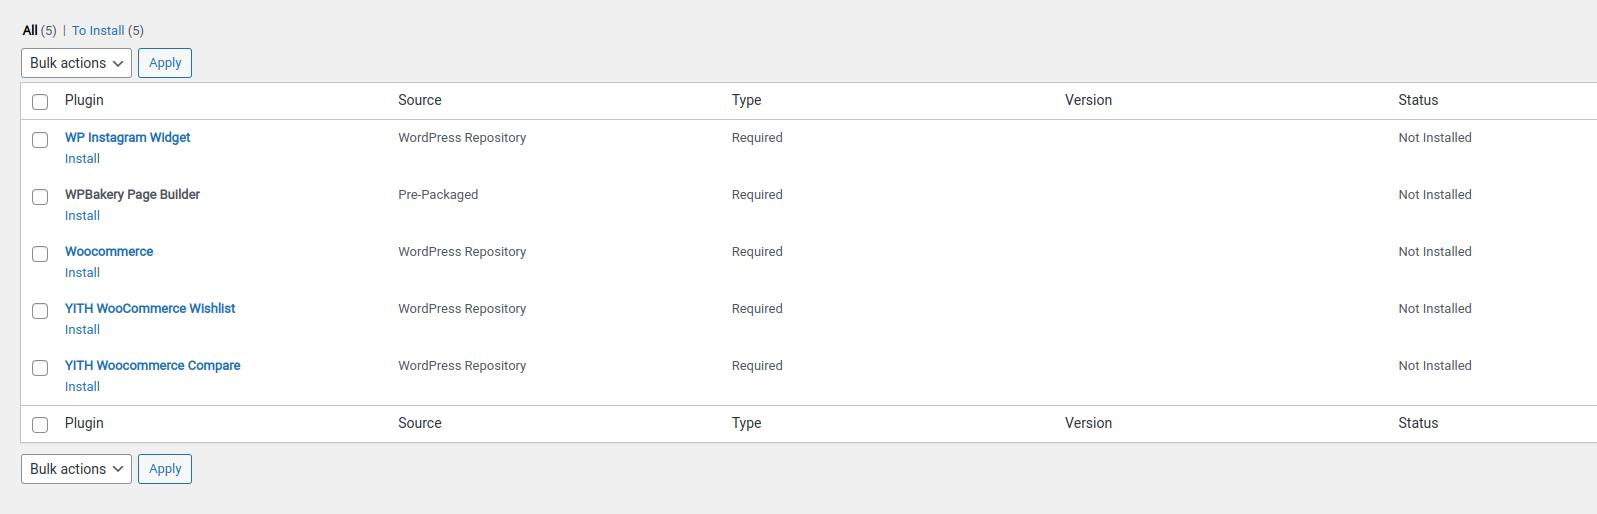Tick the WPBakery Page Builder checkbox
Image resolution: width=1597 pixels, height=514 pixels.
[x=40, y=197]
